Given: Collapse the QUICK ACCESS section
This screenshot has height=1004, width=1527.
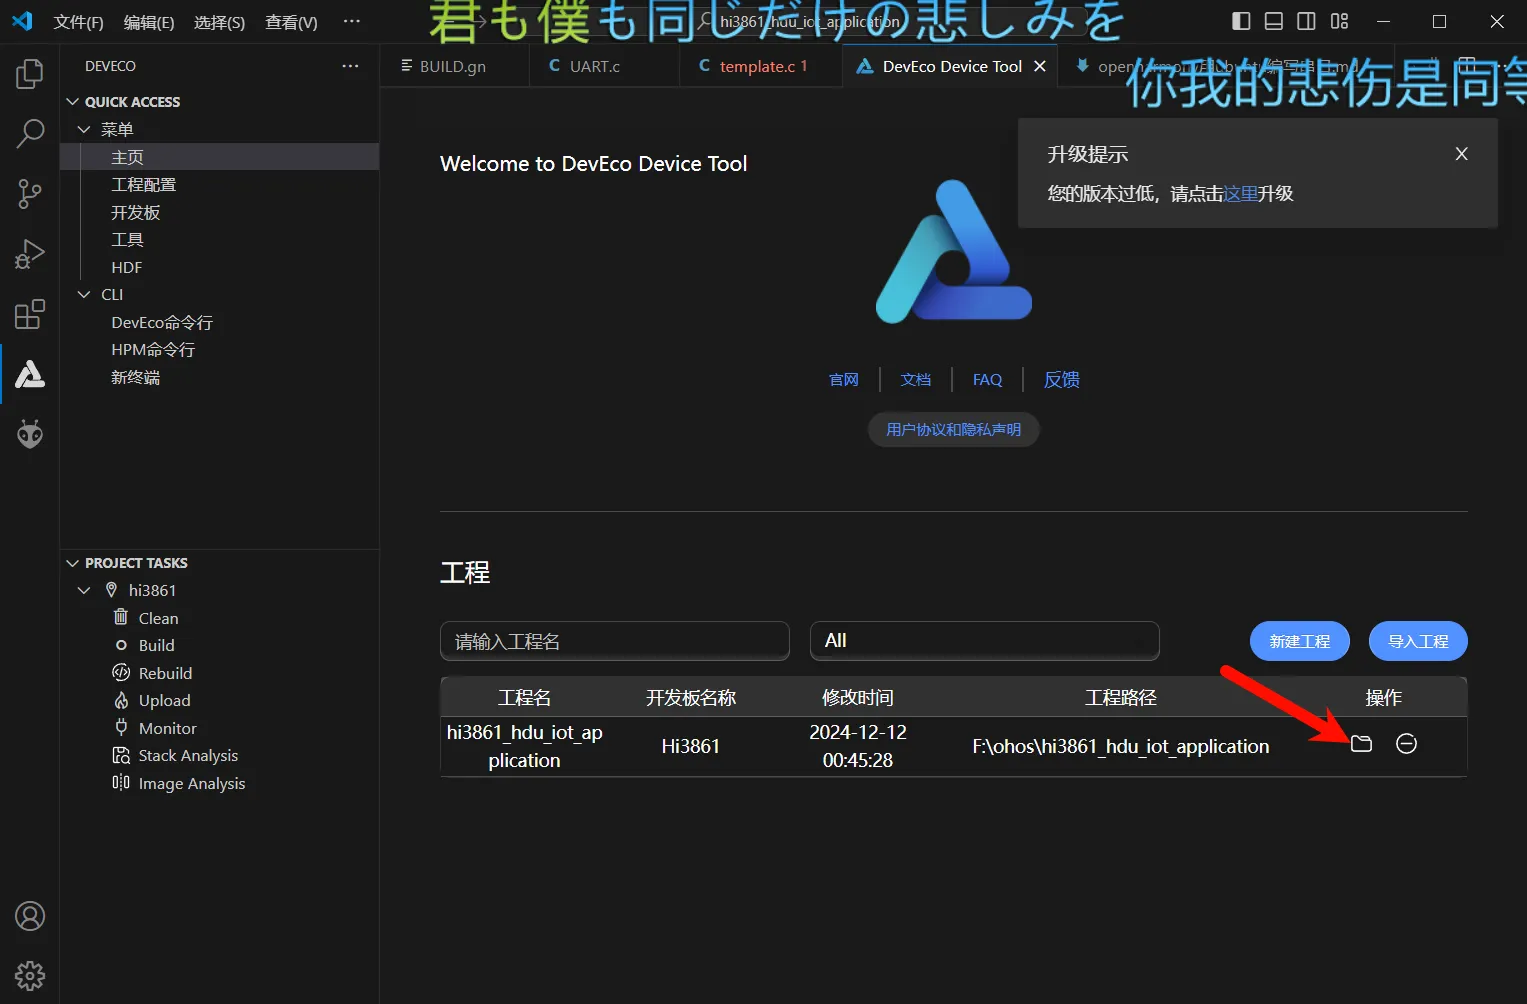Looking at the screenshot, I should [x=73, y=102].
